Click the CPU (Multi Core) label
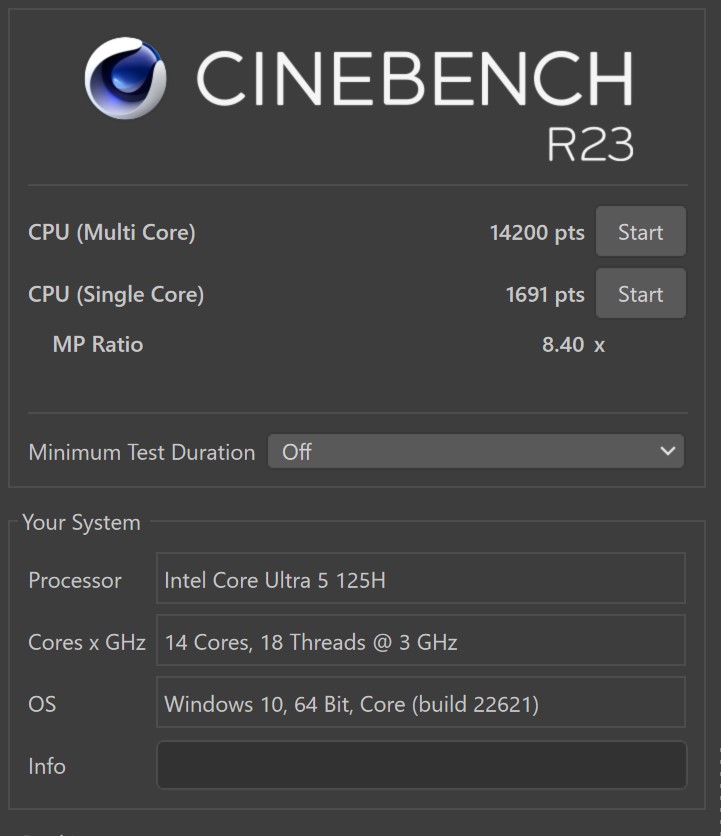Viewport: 721px width, 836px height. pos(112,232)
